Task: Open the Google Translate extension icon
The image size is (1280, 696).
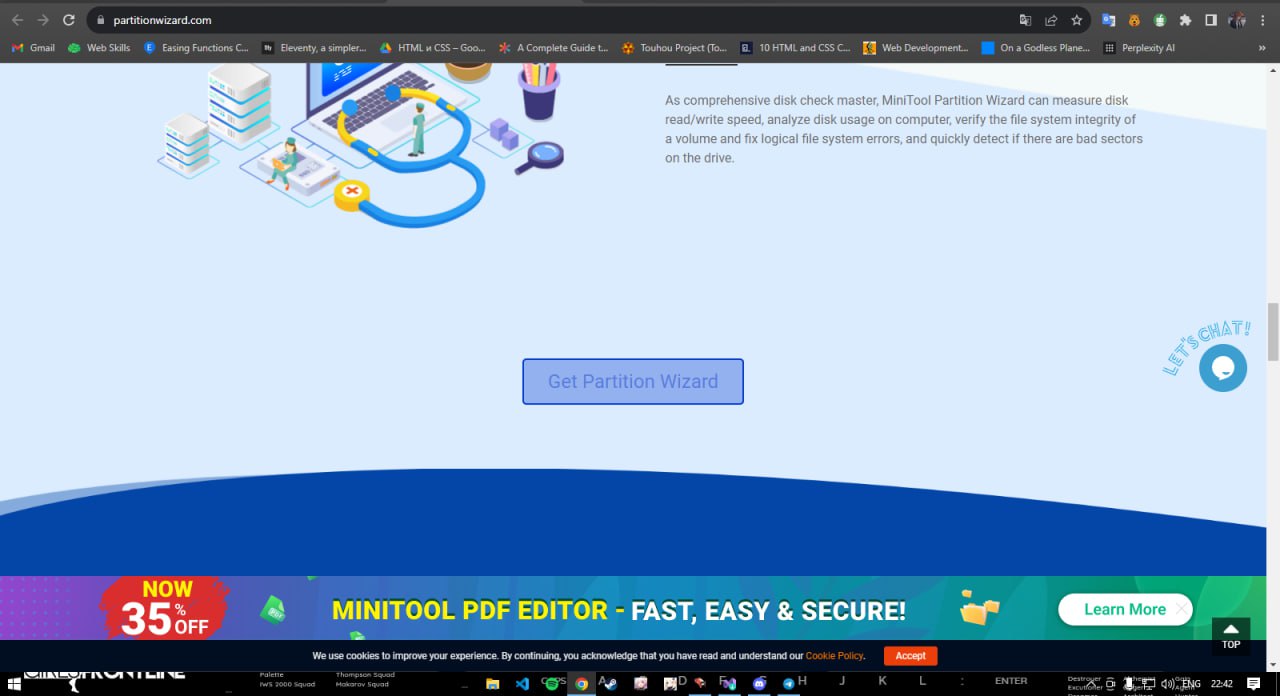Action: pyautogui.click(x=1109, y=20)
